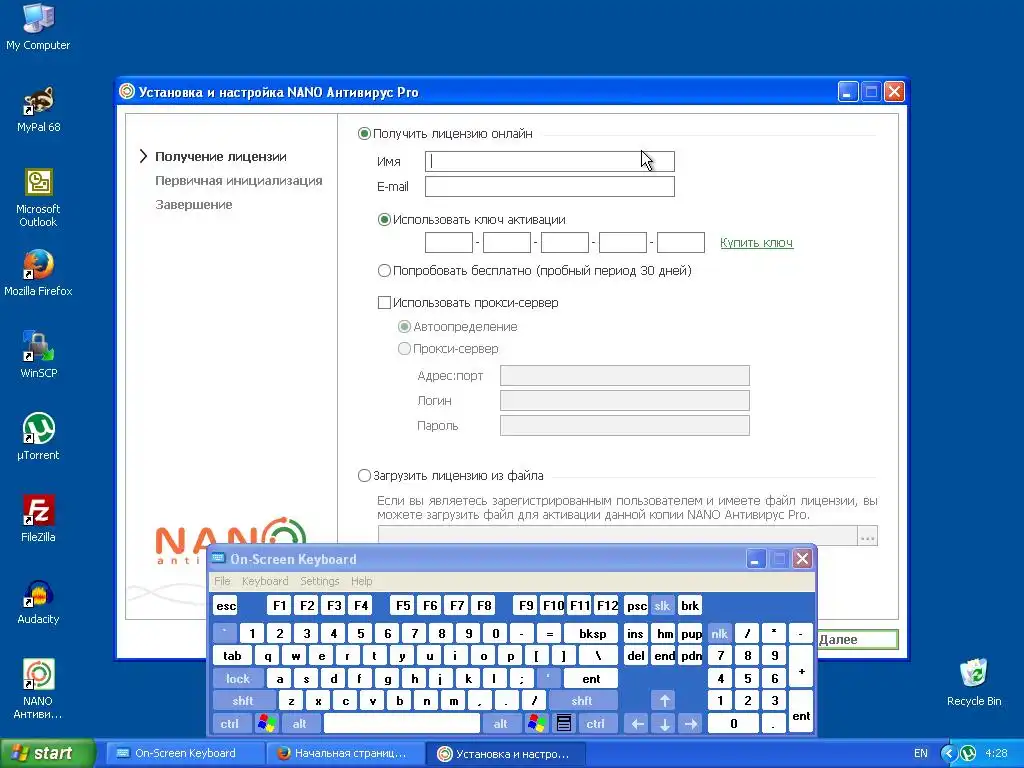Click the up arrow key on On-Screen Keyboard
1024x768 pixels.
click(664, 701)
